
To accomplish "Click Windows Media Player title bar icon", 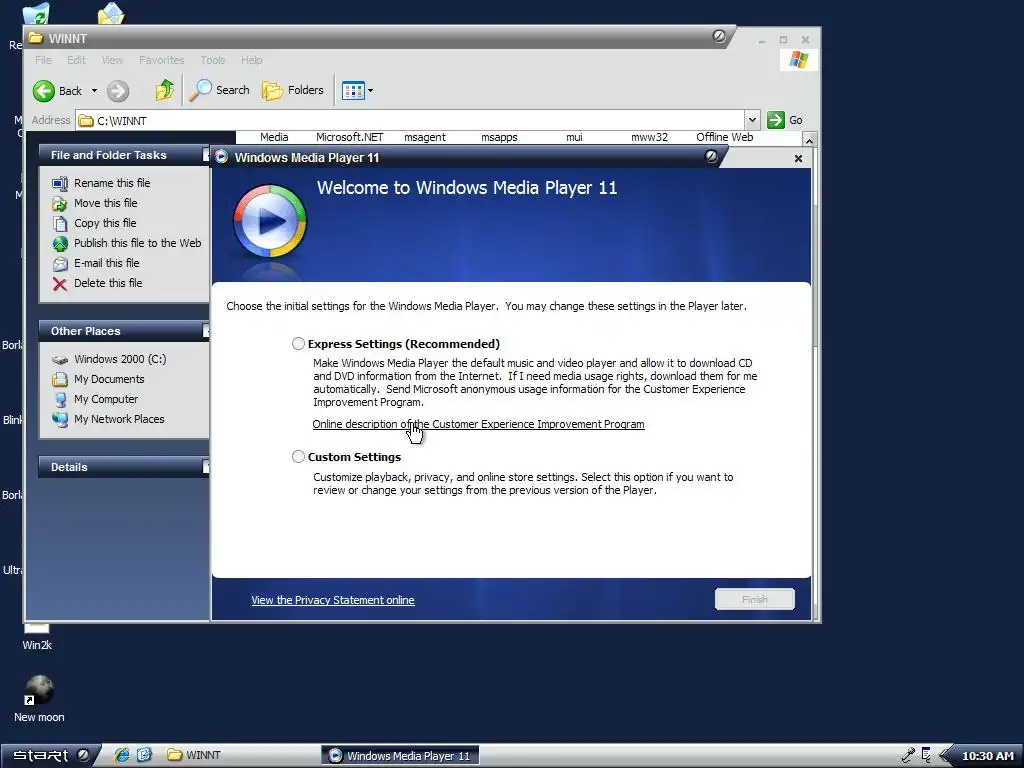I will tap(221, 157).
